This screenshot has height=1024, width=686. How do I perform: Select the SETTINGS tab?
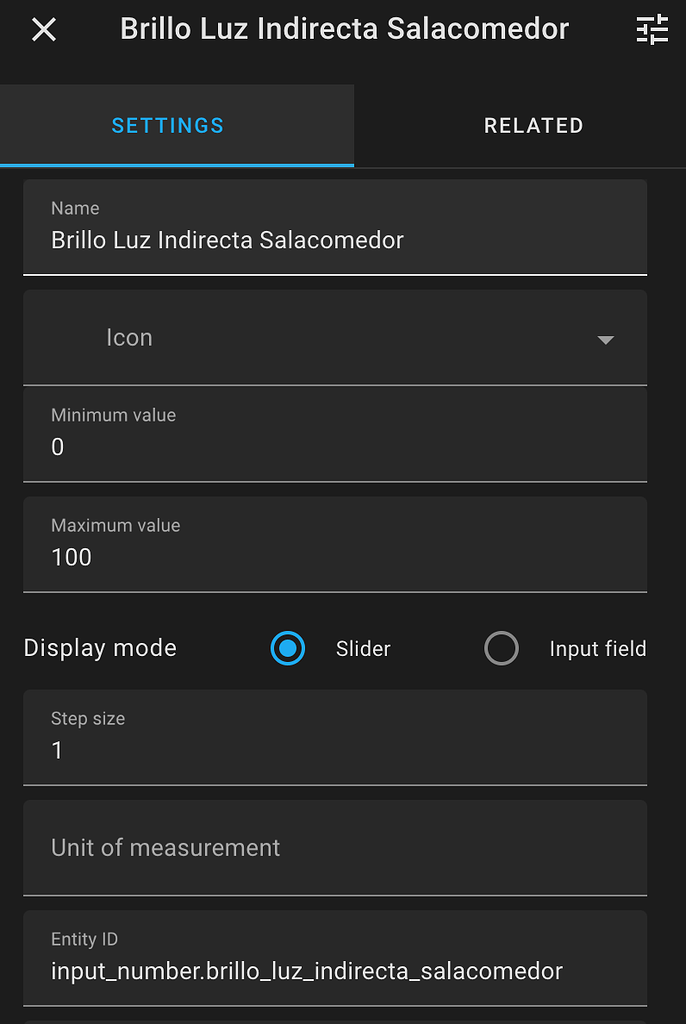point(167,125)
